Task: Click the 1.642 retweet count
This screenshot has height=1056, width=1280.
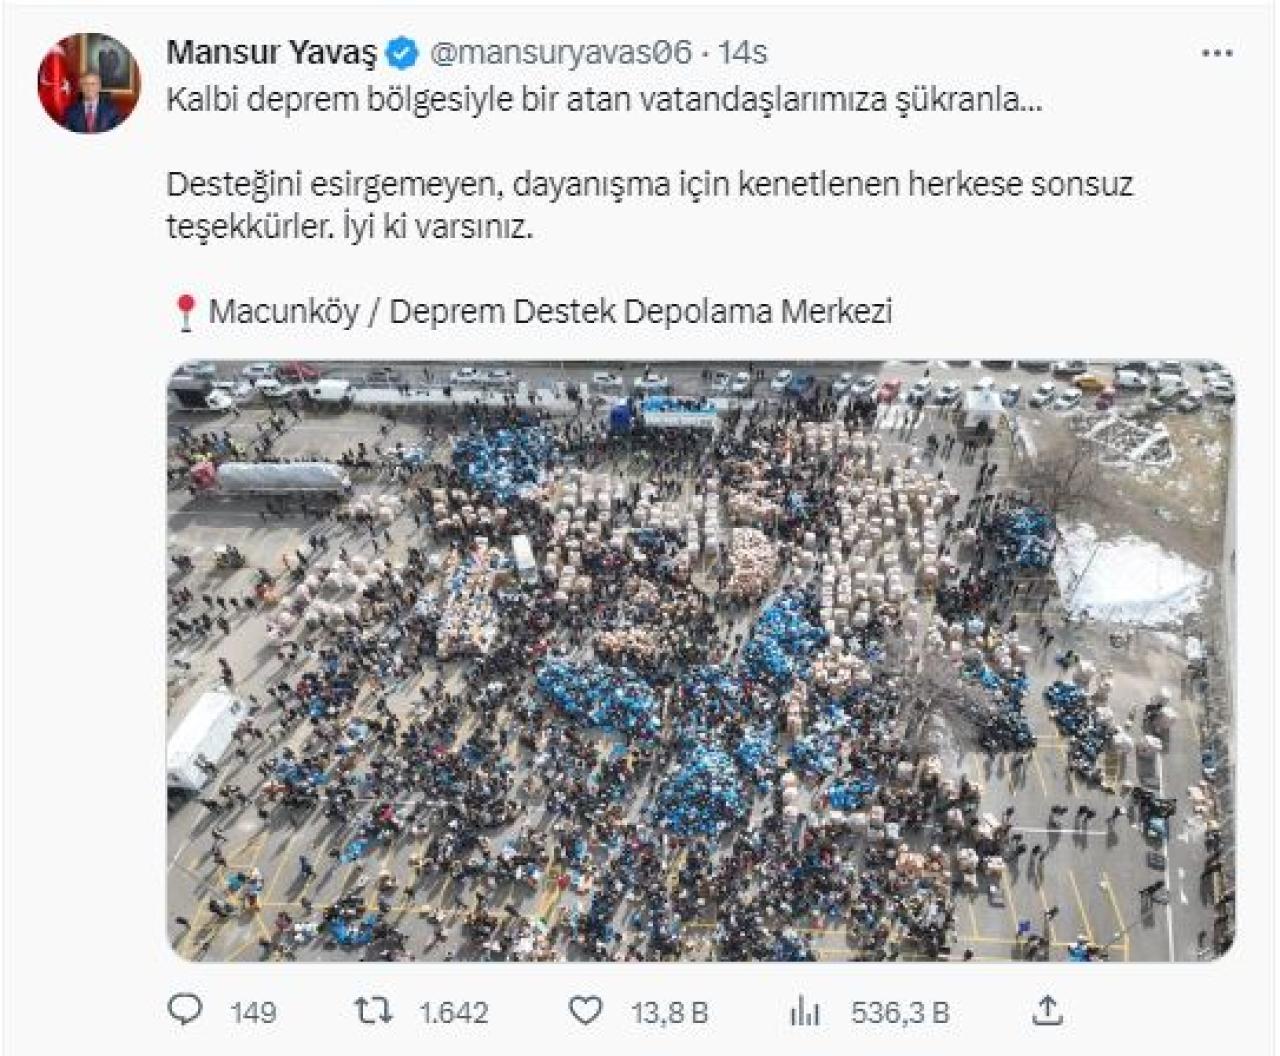Action: pos(454,1013)
